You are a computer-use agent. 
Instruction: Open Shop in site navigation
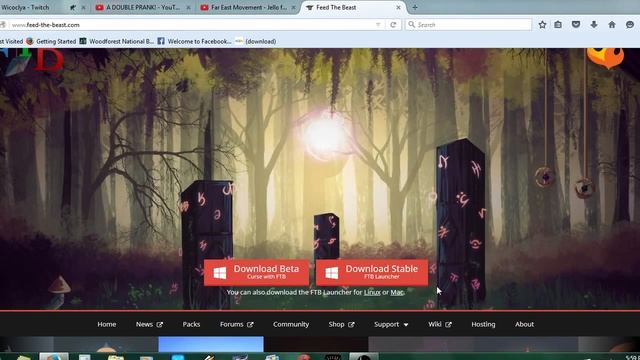click(336, 324)
